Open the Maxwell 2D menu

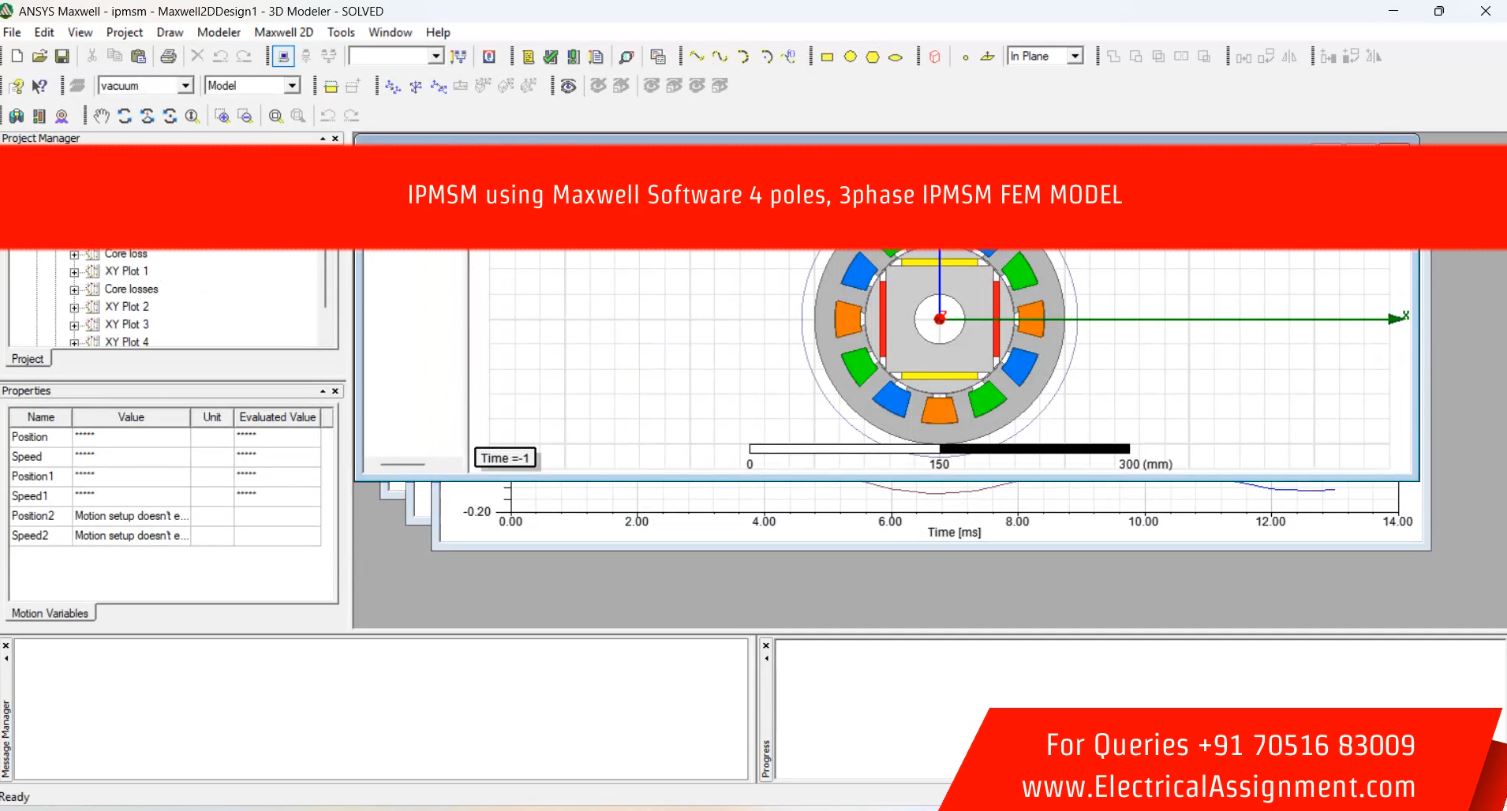pos(283,32)
